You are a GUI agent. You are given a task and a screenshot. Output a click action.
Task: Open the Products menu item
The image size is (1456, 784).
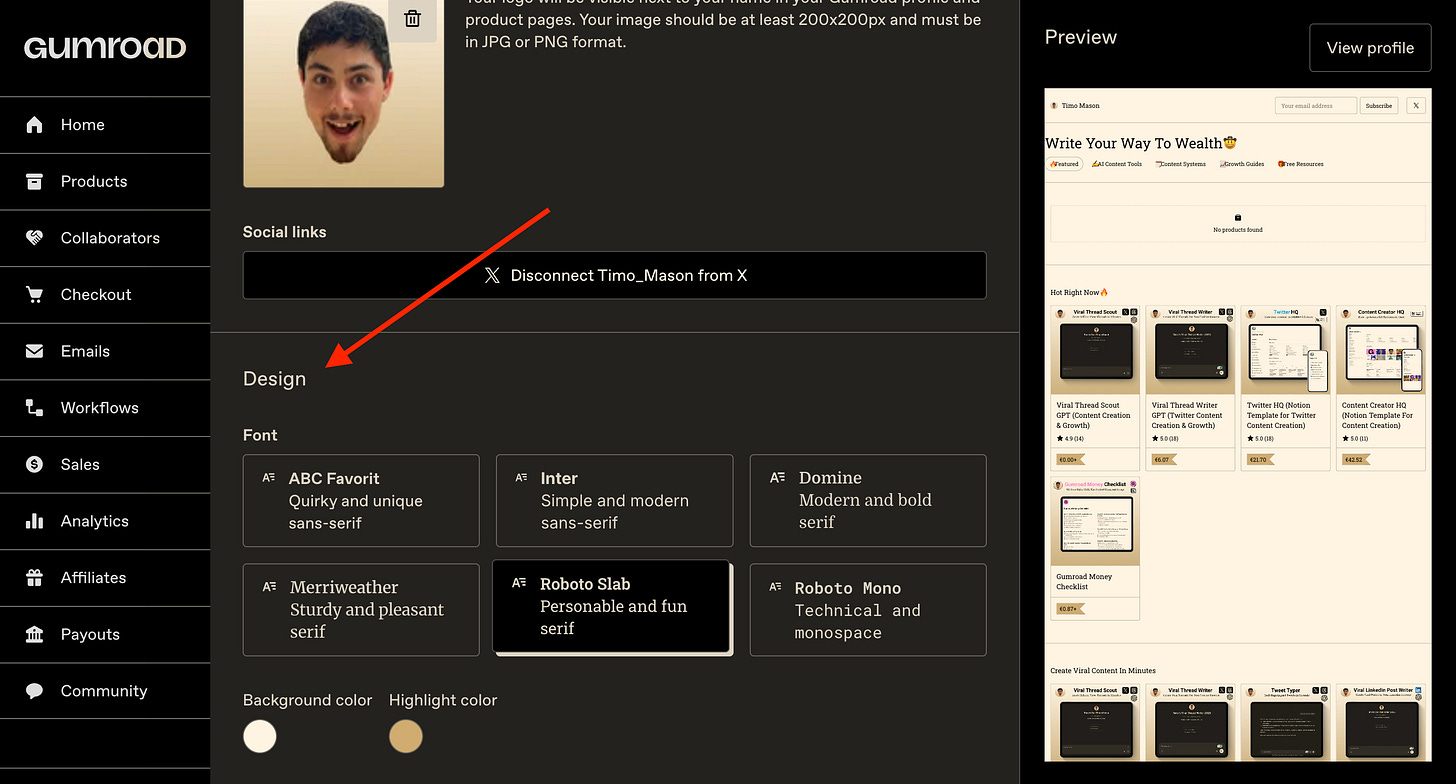105,181
